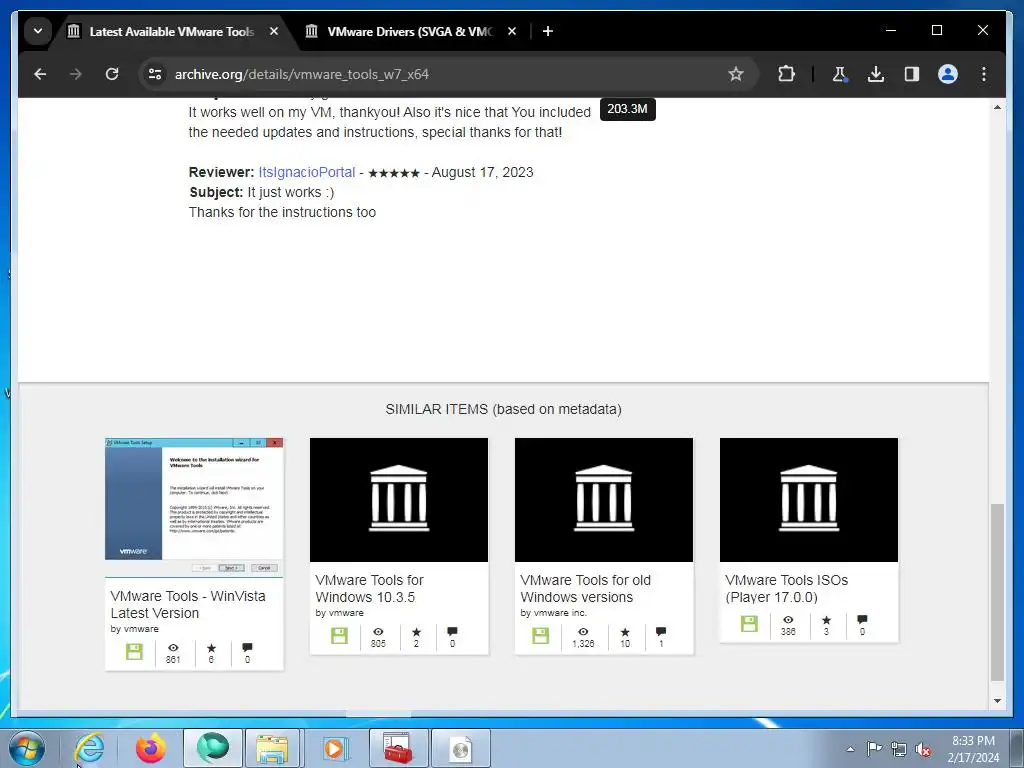Click favorites star on Windows 10.3.5 card
Screen dimensions: 1024x768
416,632
